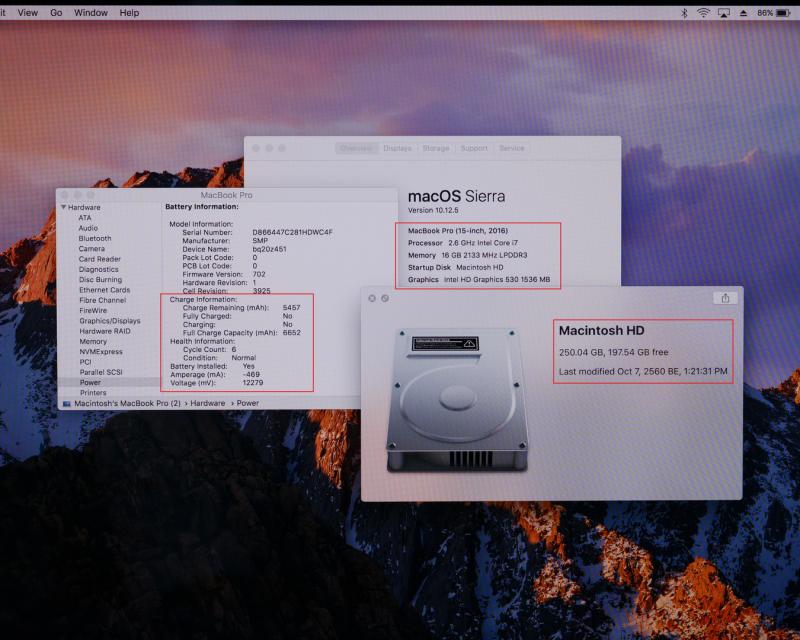Image resolution: width=800 pixels, height=640 pixels.
Task: Open the Wi-Fi status menu
Action: coord(703,13)
